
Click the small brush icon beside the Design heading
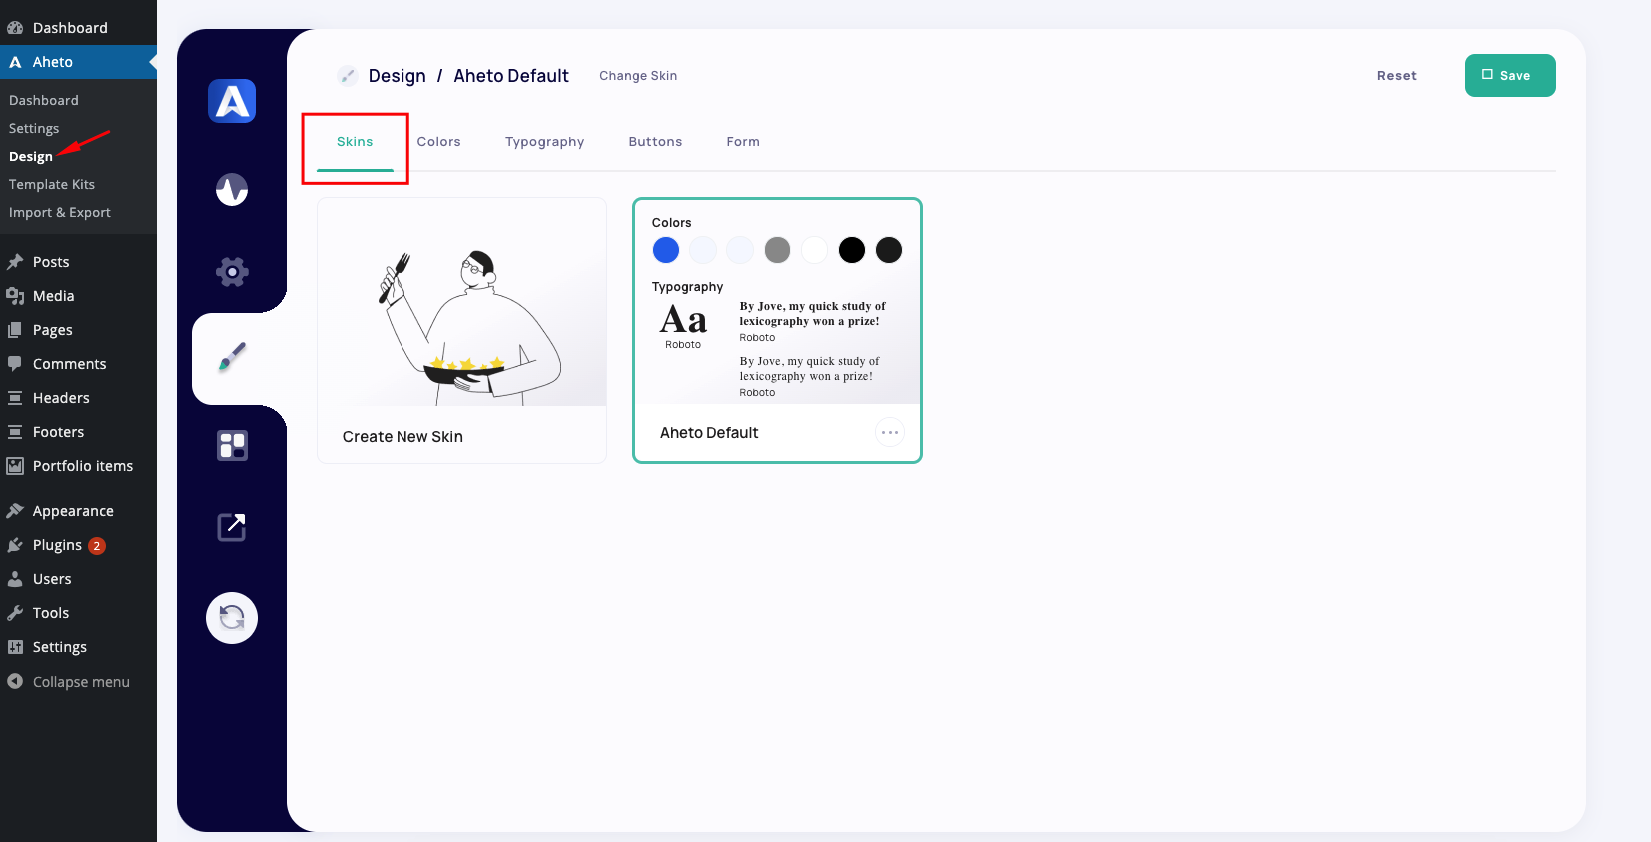[x=347, y=76]
